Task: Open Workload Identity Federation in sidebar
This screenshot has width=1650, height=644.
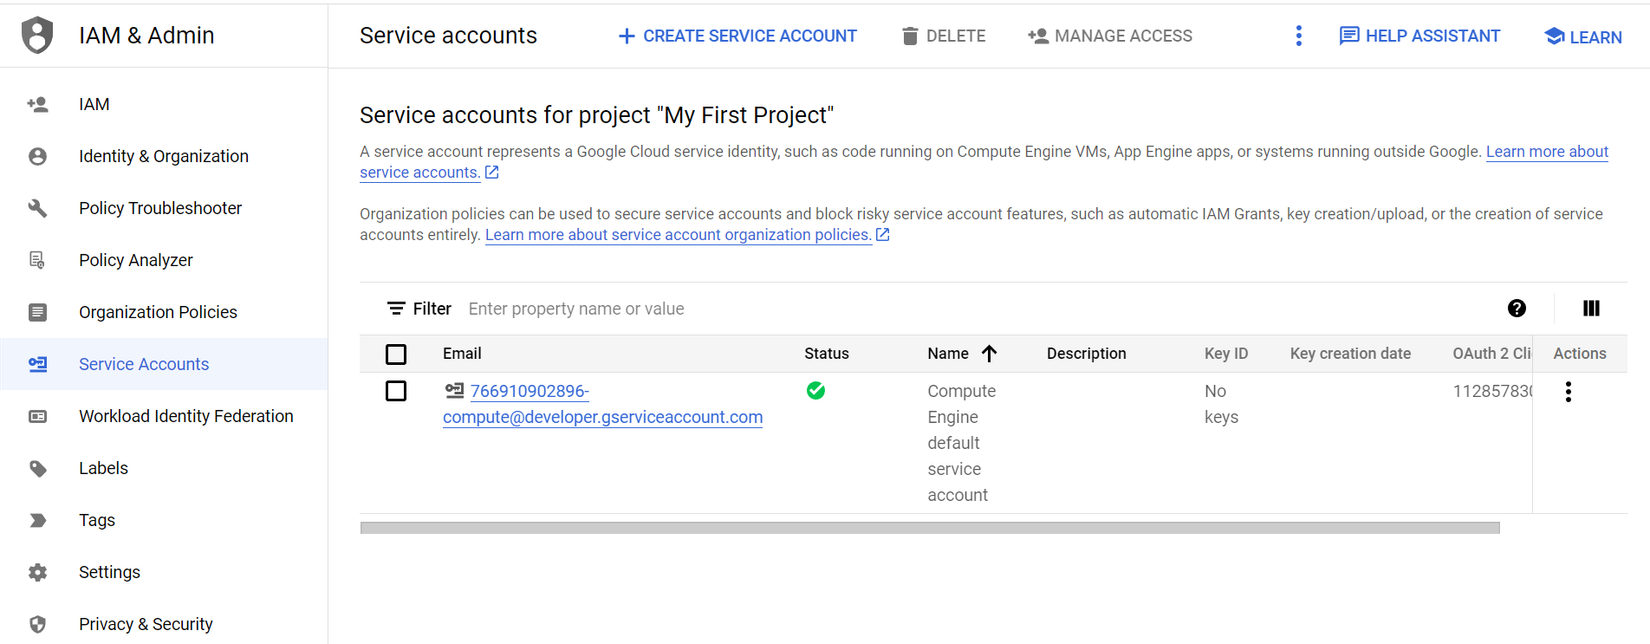Action: tap(186, 416)
